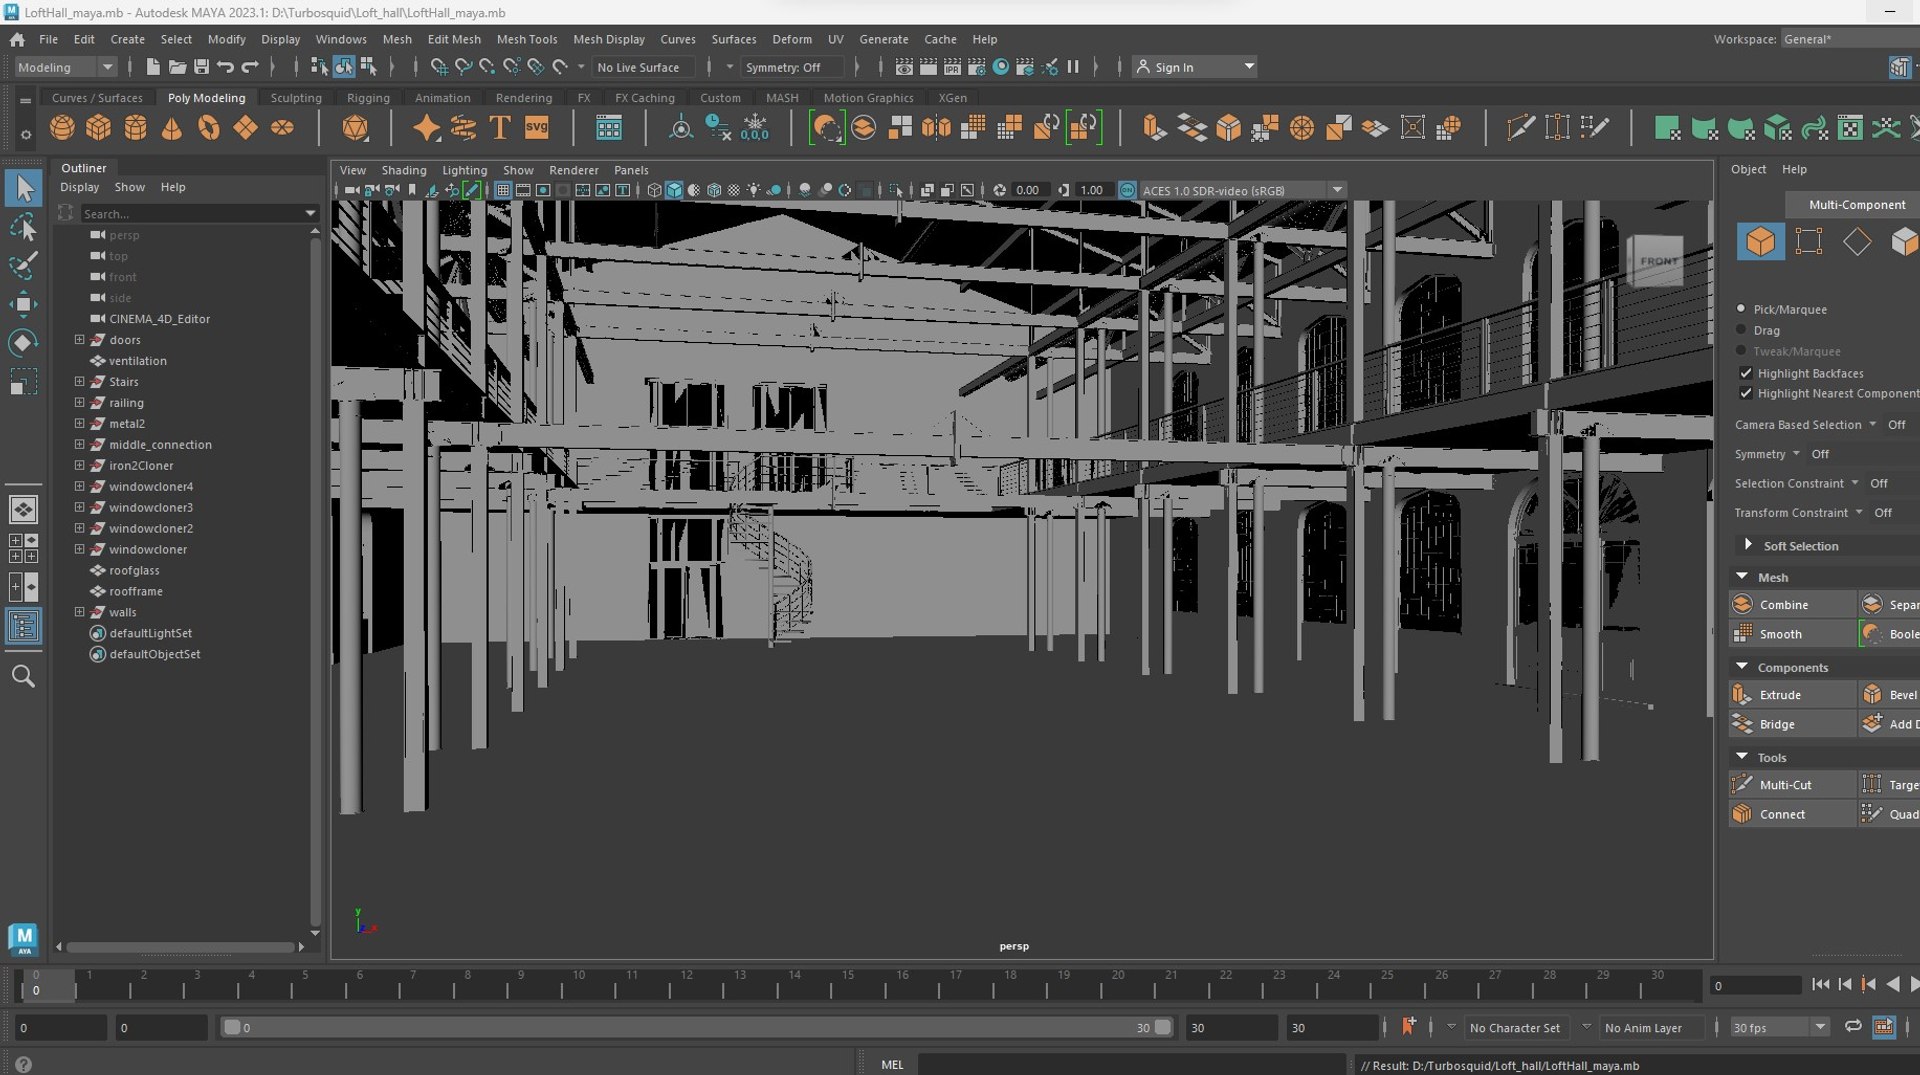Click the Outliner search field
The image size is (1920, 1075).
pos(198,213)
